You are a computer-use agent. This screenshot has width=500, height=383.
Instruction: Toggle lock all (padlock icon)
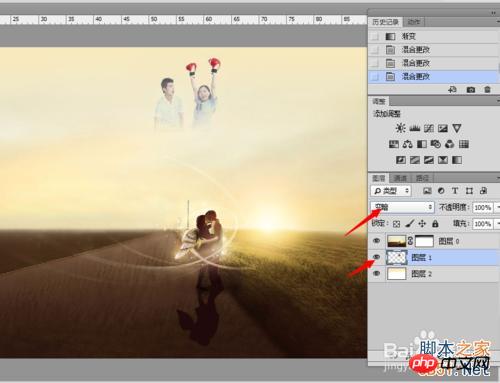click(x=435, y=223)
